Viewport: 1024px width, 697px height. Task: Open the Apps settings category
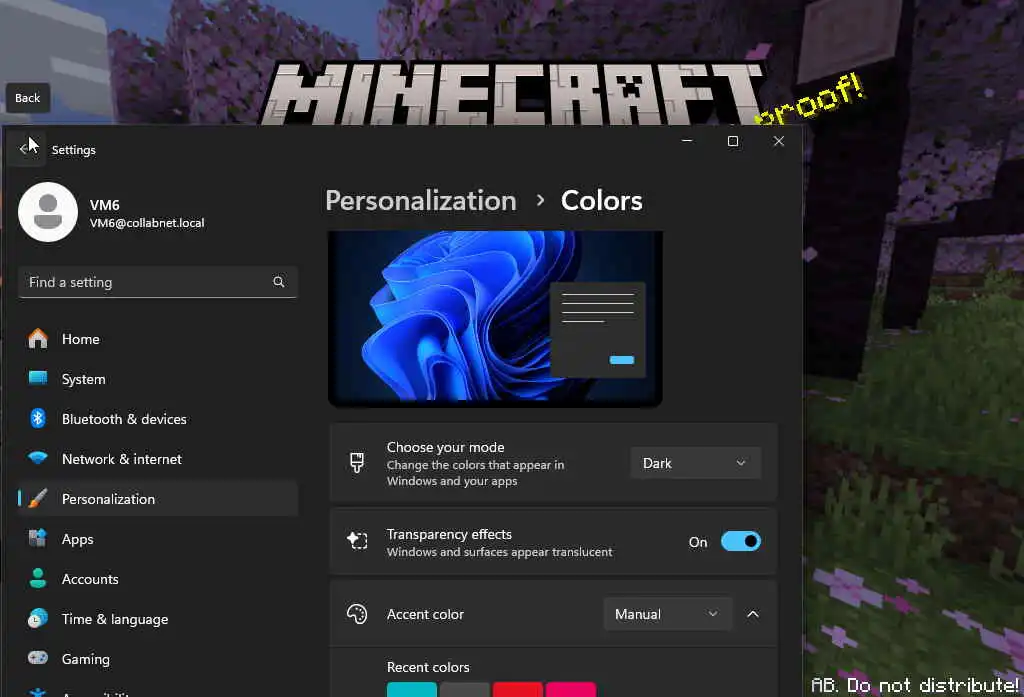157,539
